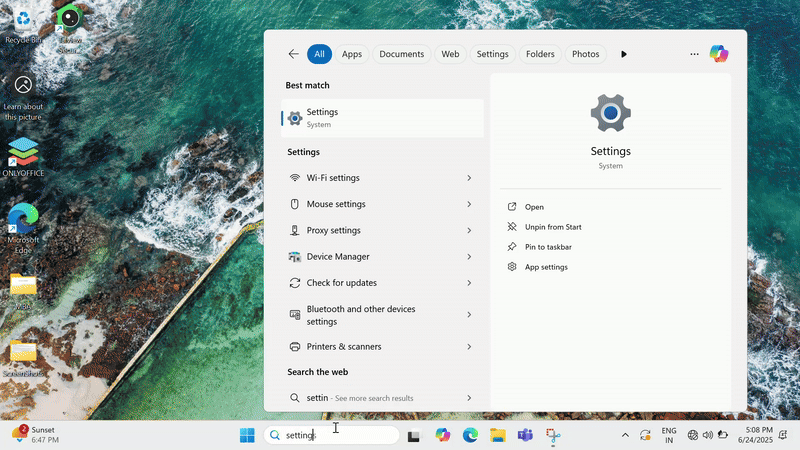This screenshot has height=450, width=800.
Task: Switch to the Settings filter tab
Action: pyautogui.click(x=492, y=54)
